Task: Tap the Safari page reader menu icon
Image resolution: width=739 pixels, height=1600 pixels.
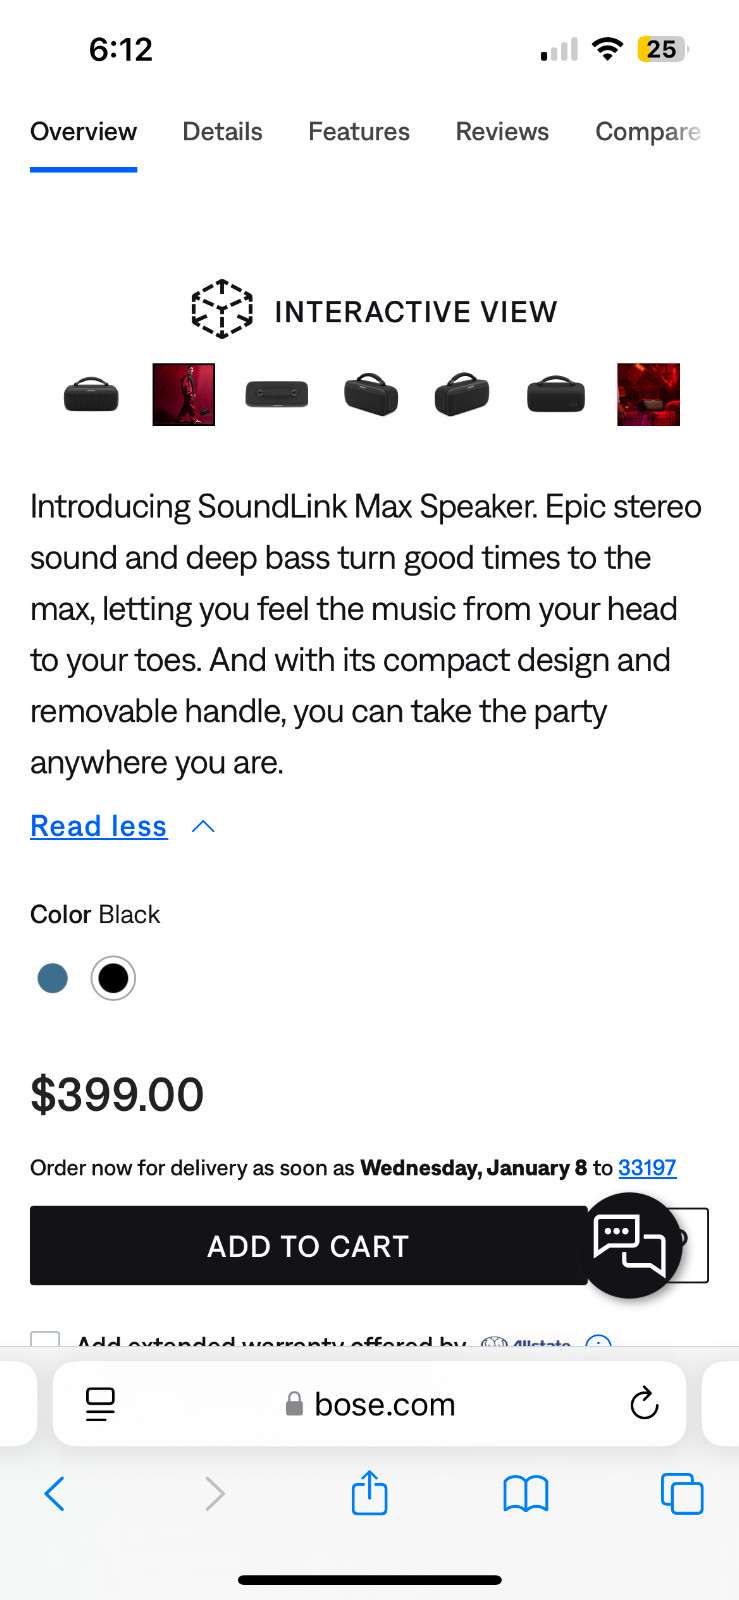Action: 100,1404
